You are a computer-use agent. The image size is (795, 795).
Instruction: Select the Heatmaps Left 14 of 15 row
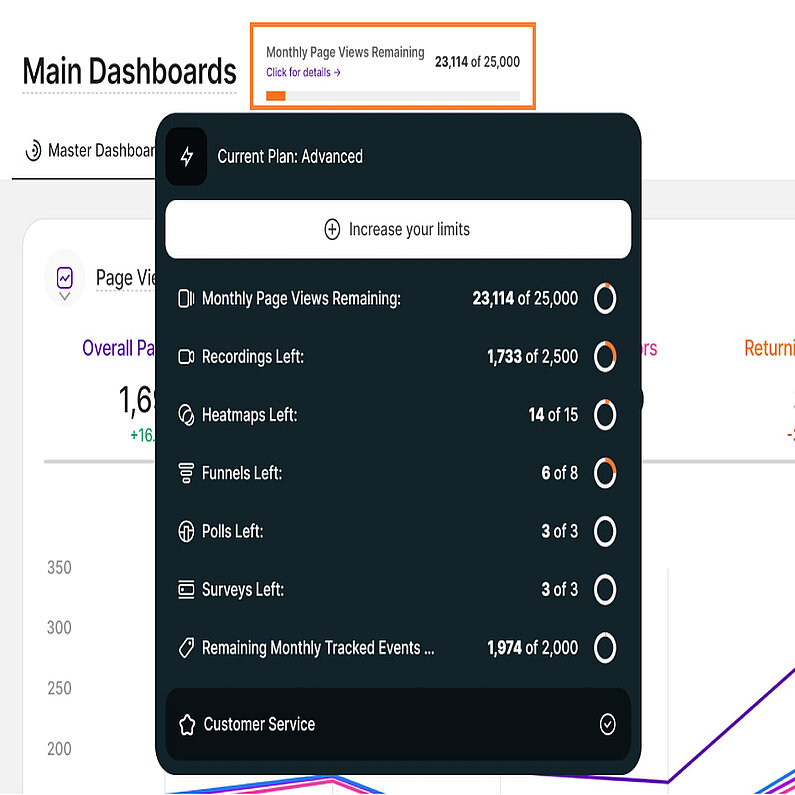tap(398, 415)
